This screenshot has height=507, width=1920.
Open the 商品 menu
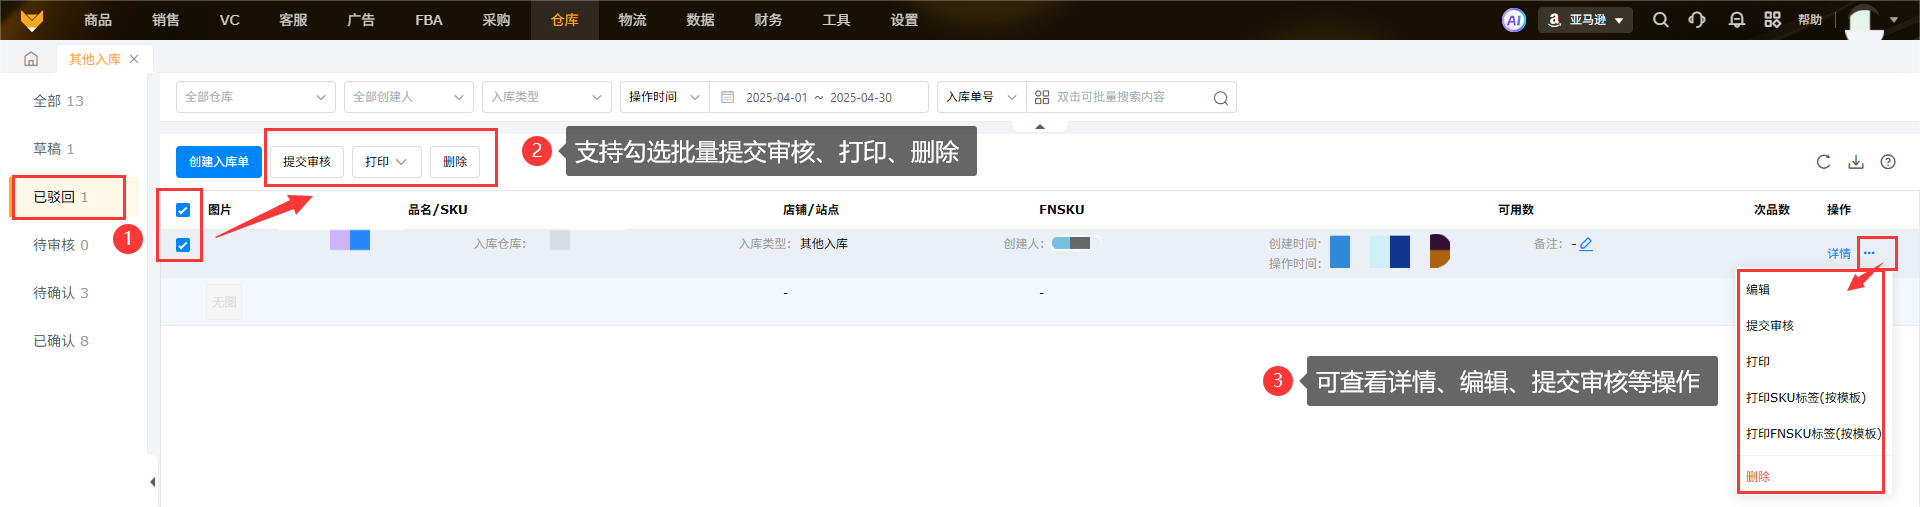click(98, 20)
